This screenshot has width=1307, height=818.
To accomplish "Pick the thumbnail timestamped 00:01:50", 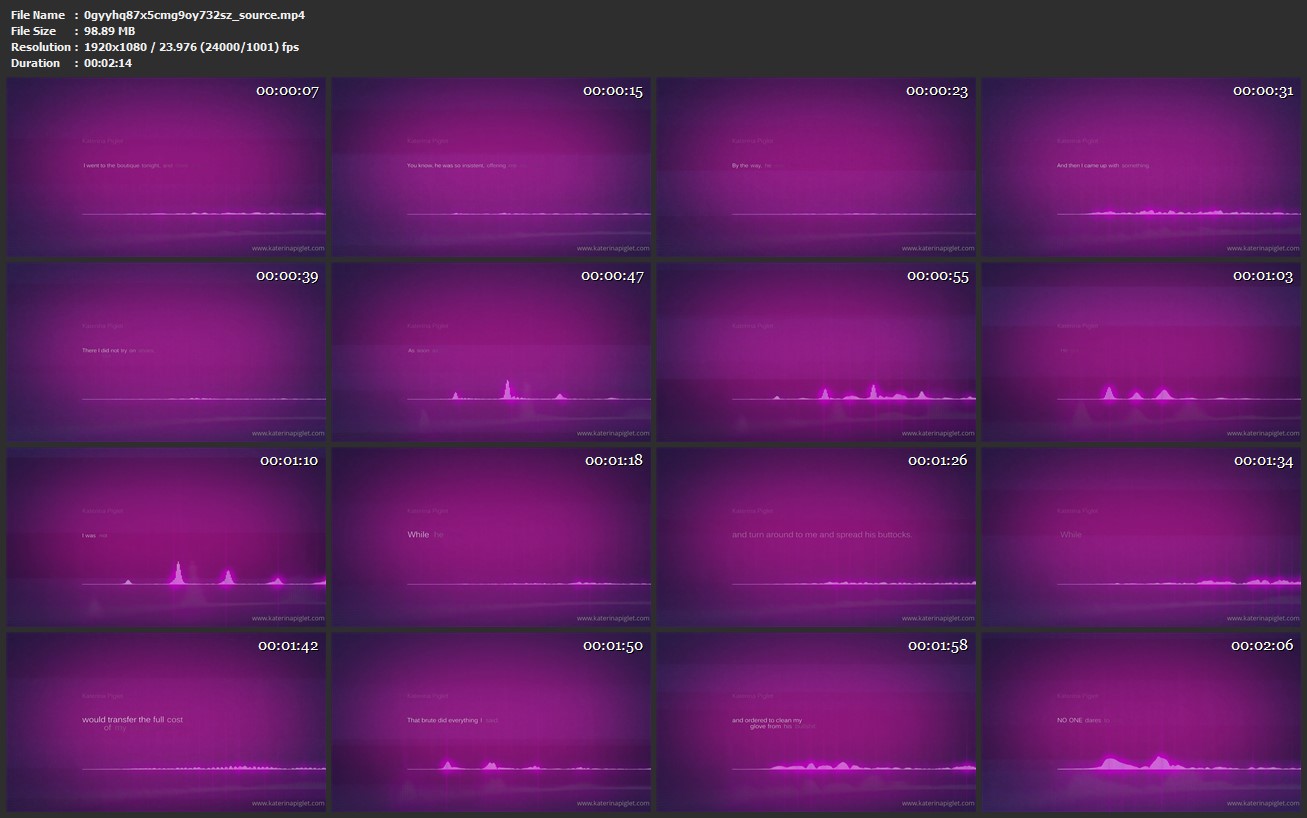I will pyautogui.click(x=491, y=722).
